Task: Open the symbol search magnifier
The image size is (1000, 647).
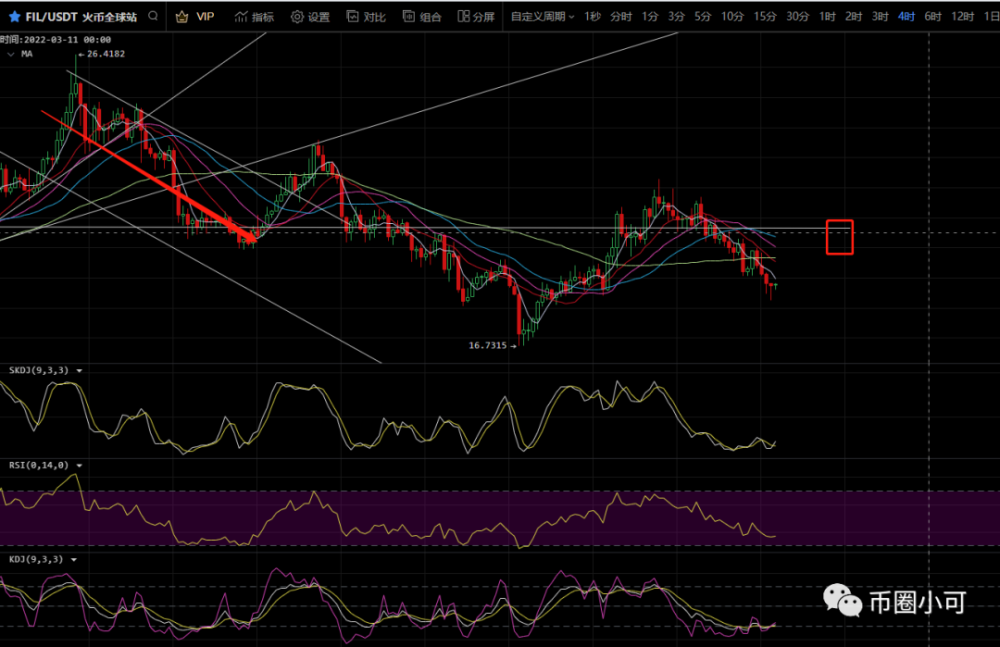Action: coord(153,16)
